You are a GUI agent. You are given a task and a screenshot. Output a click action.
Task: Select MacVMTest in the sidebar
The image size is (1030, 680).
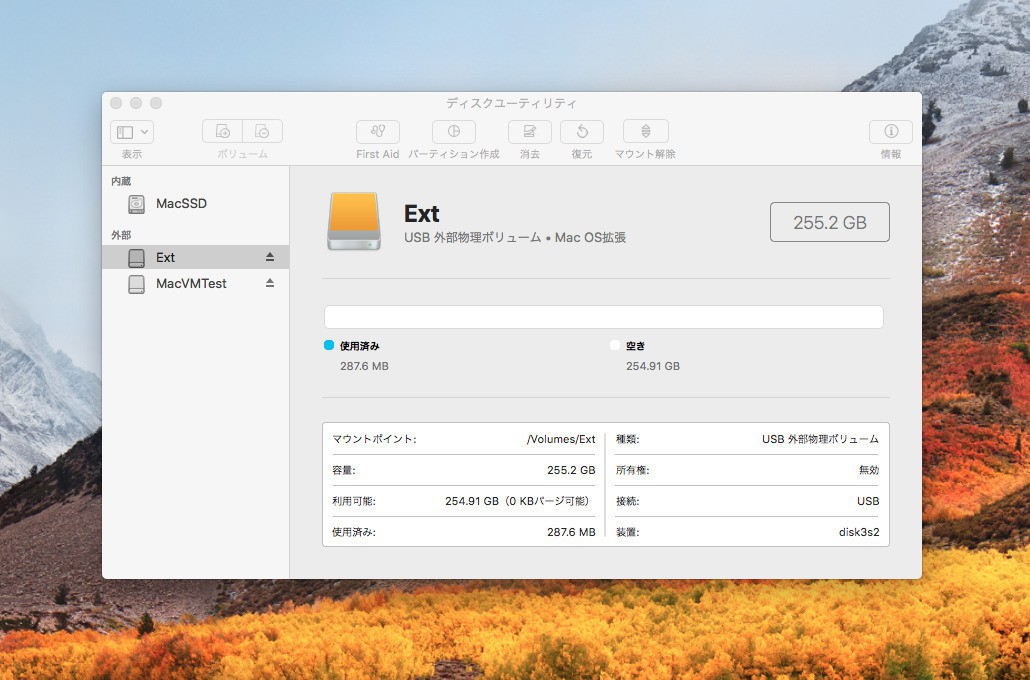[x=191, y=284]
